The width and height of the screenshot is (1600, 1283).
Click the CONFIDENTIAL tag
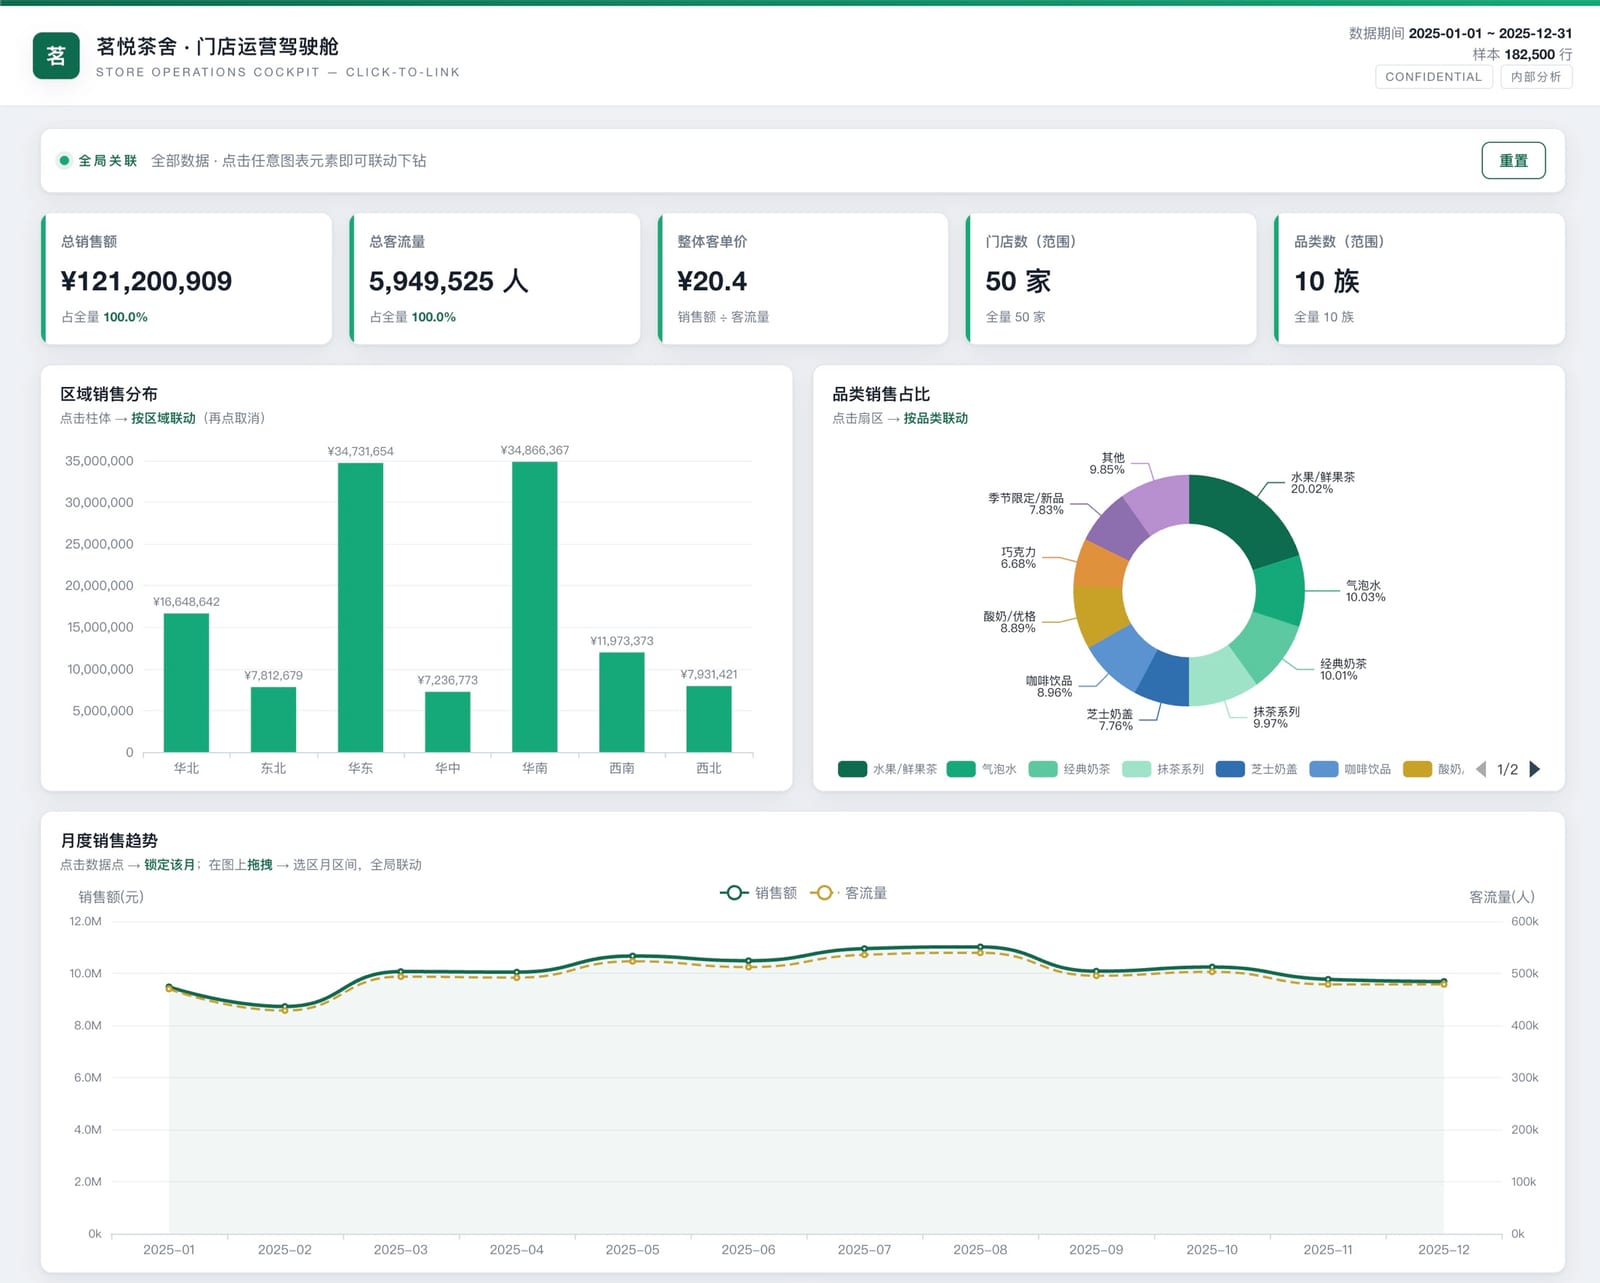[1433, 77]
